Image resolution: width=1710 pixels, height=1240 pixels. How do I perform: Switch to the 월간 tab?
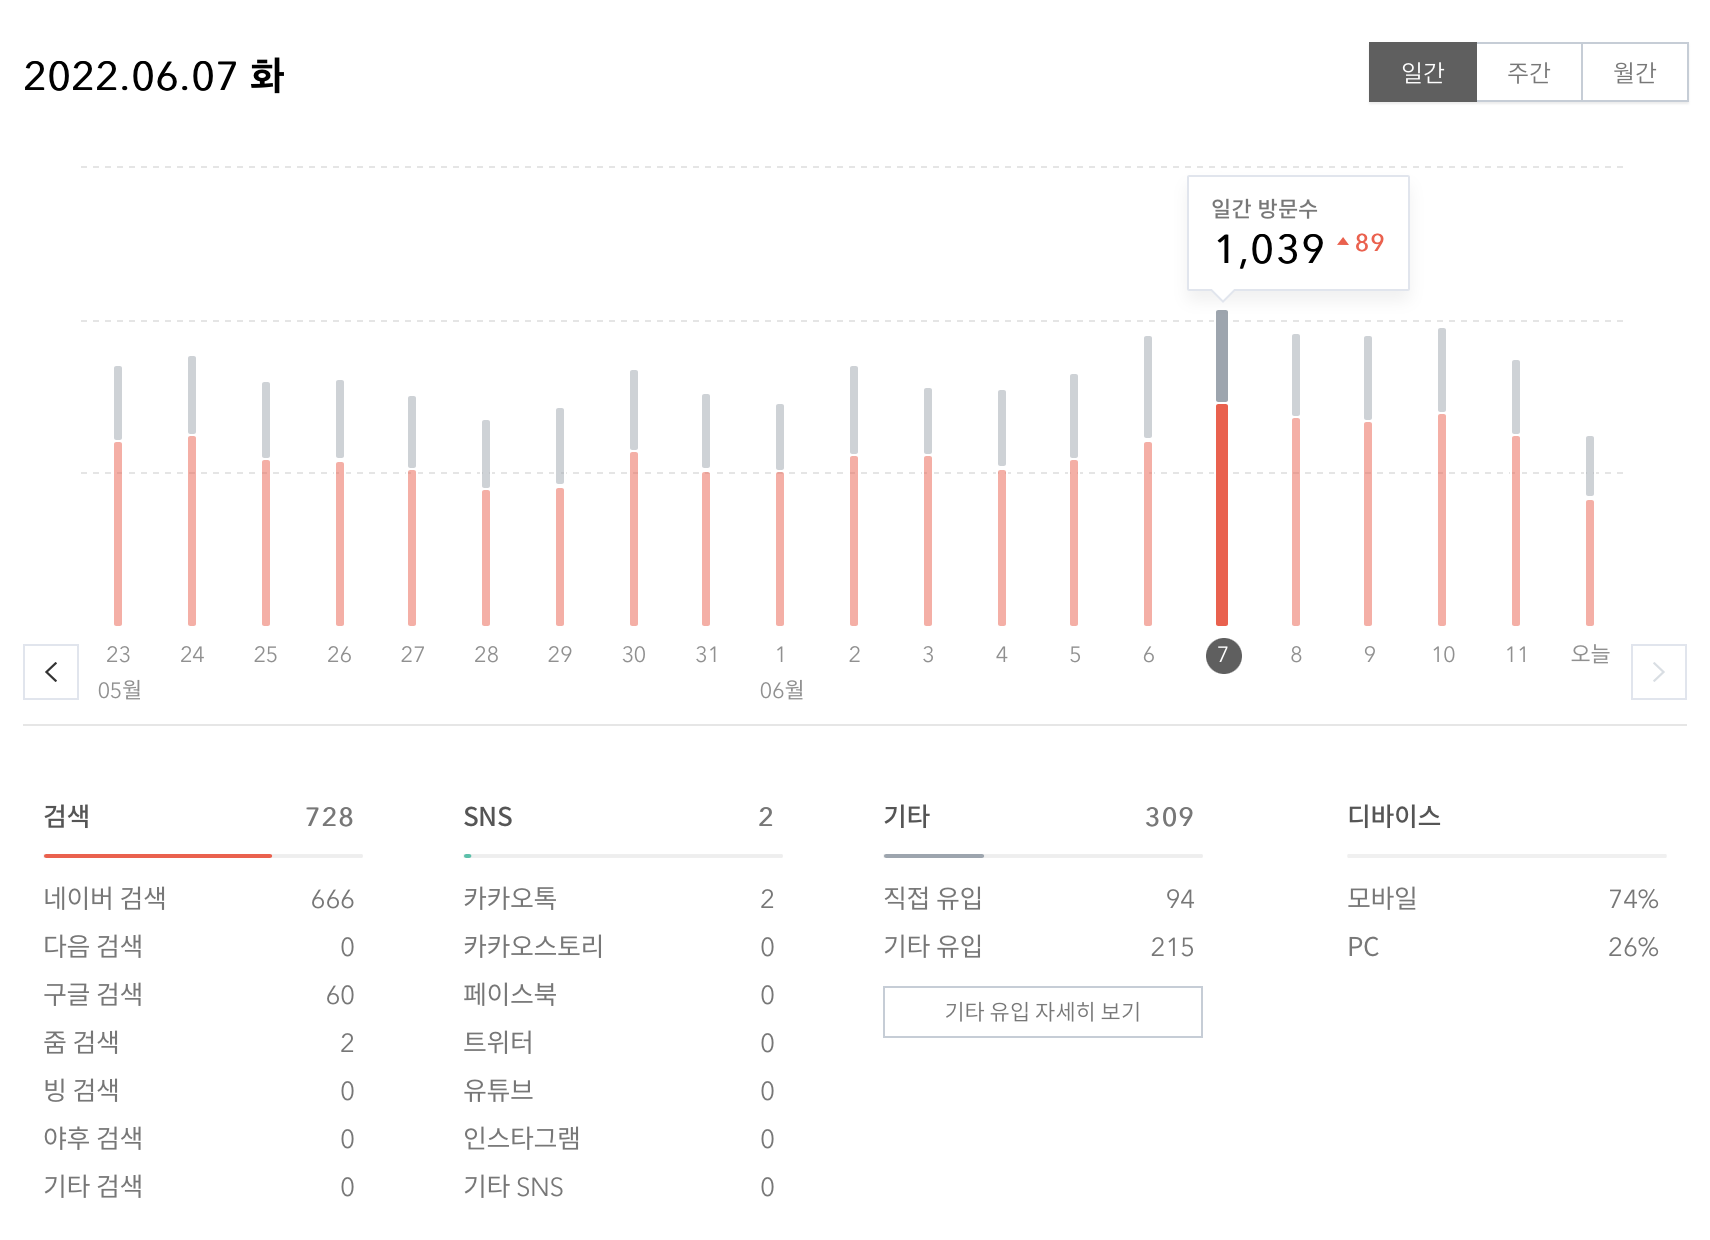coord(1636,71)
